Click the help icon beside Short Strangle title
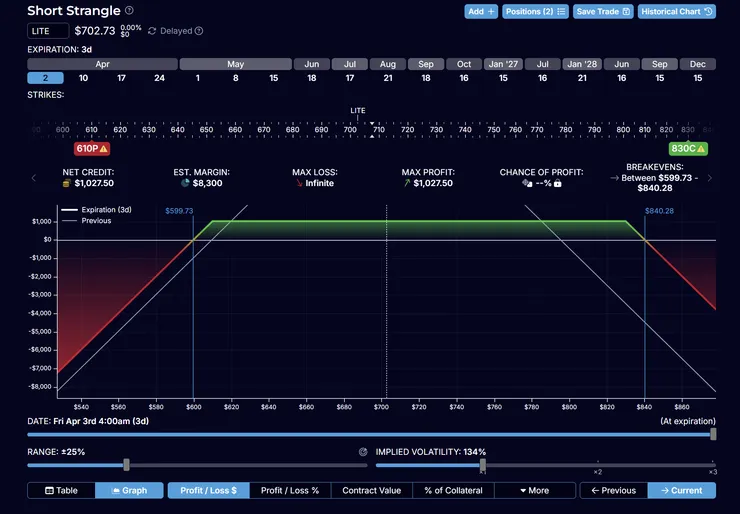Image resolution: width=740 pixels, height=514 pixels. point(129,11)
